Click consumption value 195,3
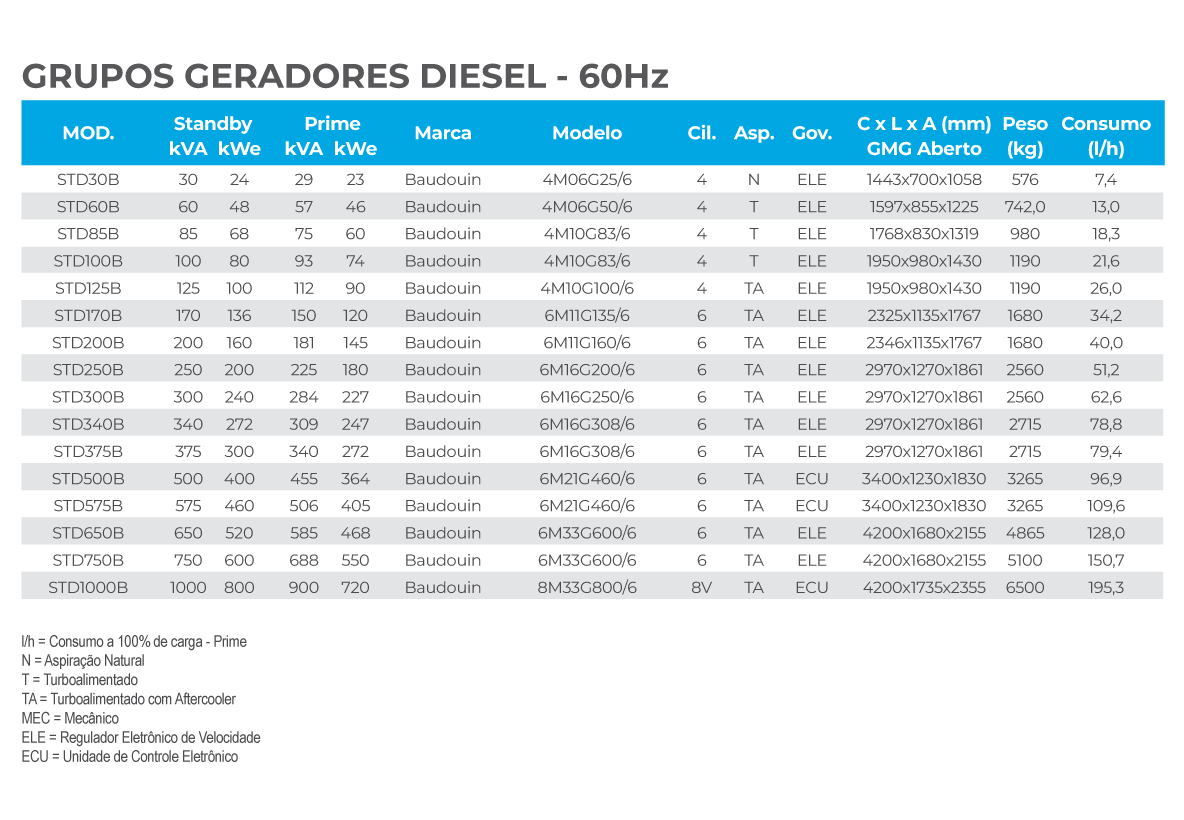Viewport: 1184px width, 820px height. point(1106,587)
